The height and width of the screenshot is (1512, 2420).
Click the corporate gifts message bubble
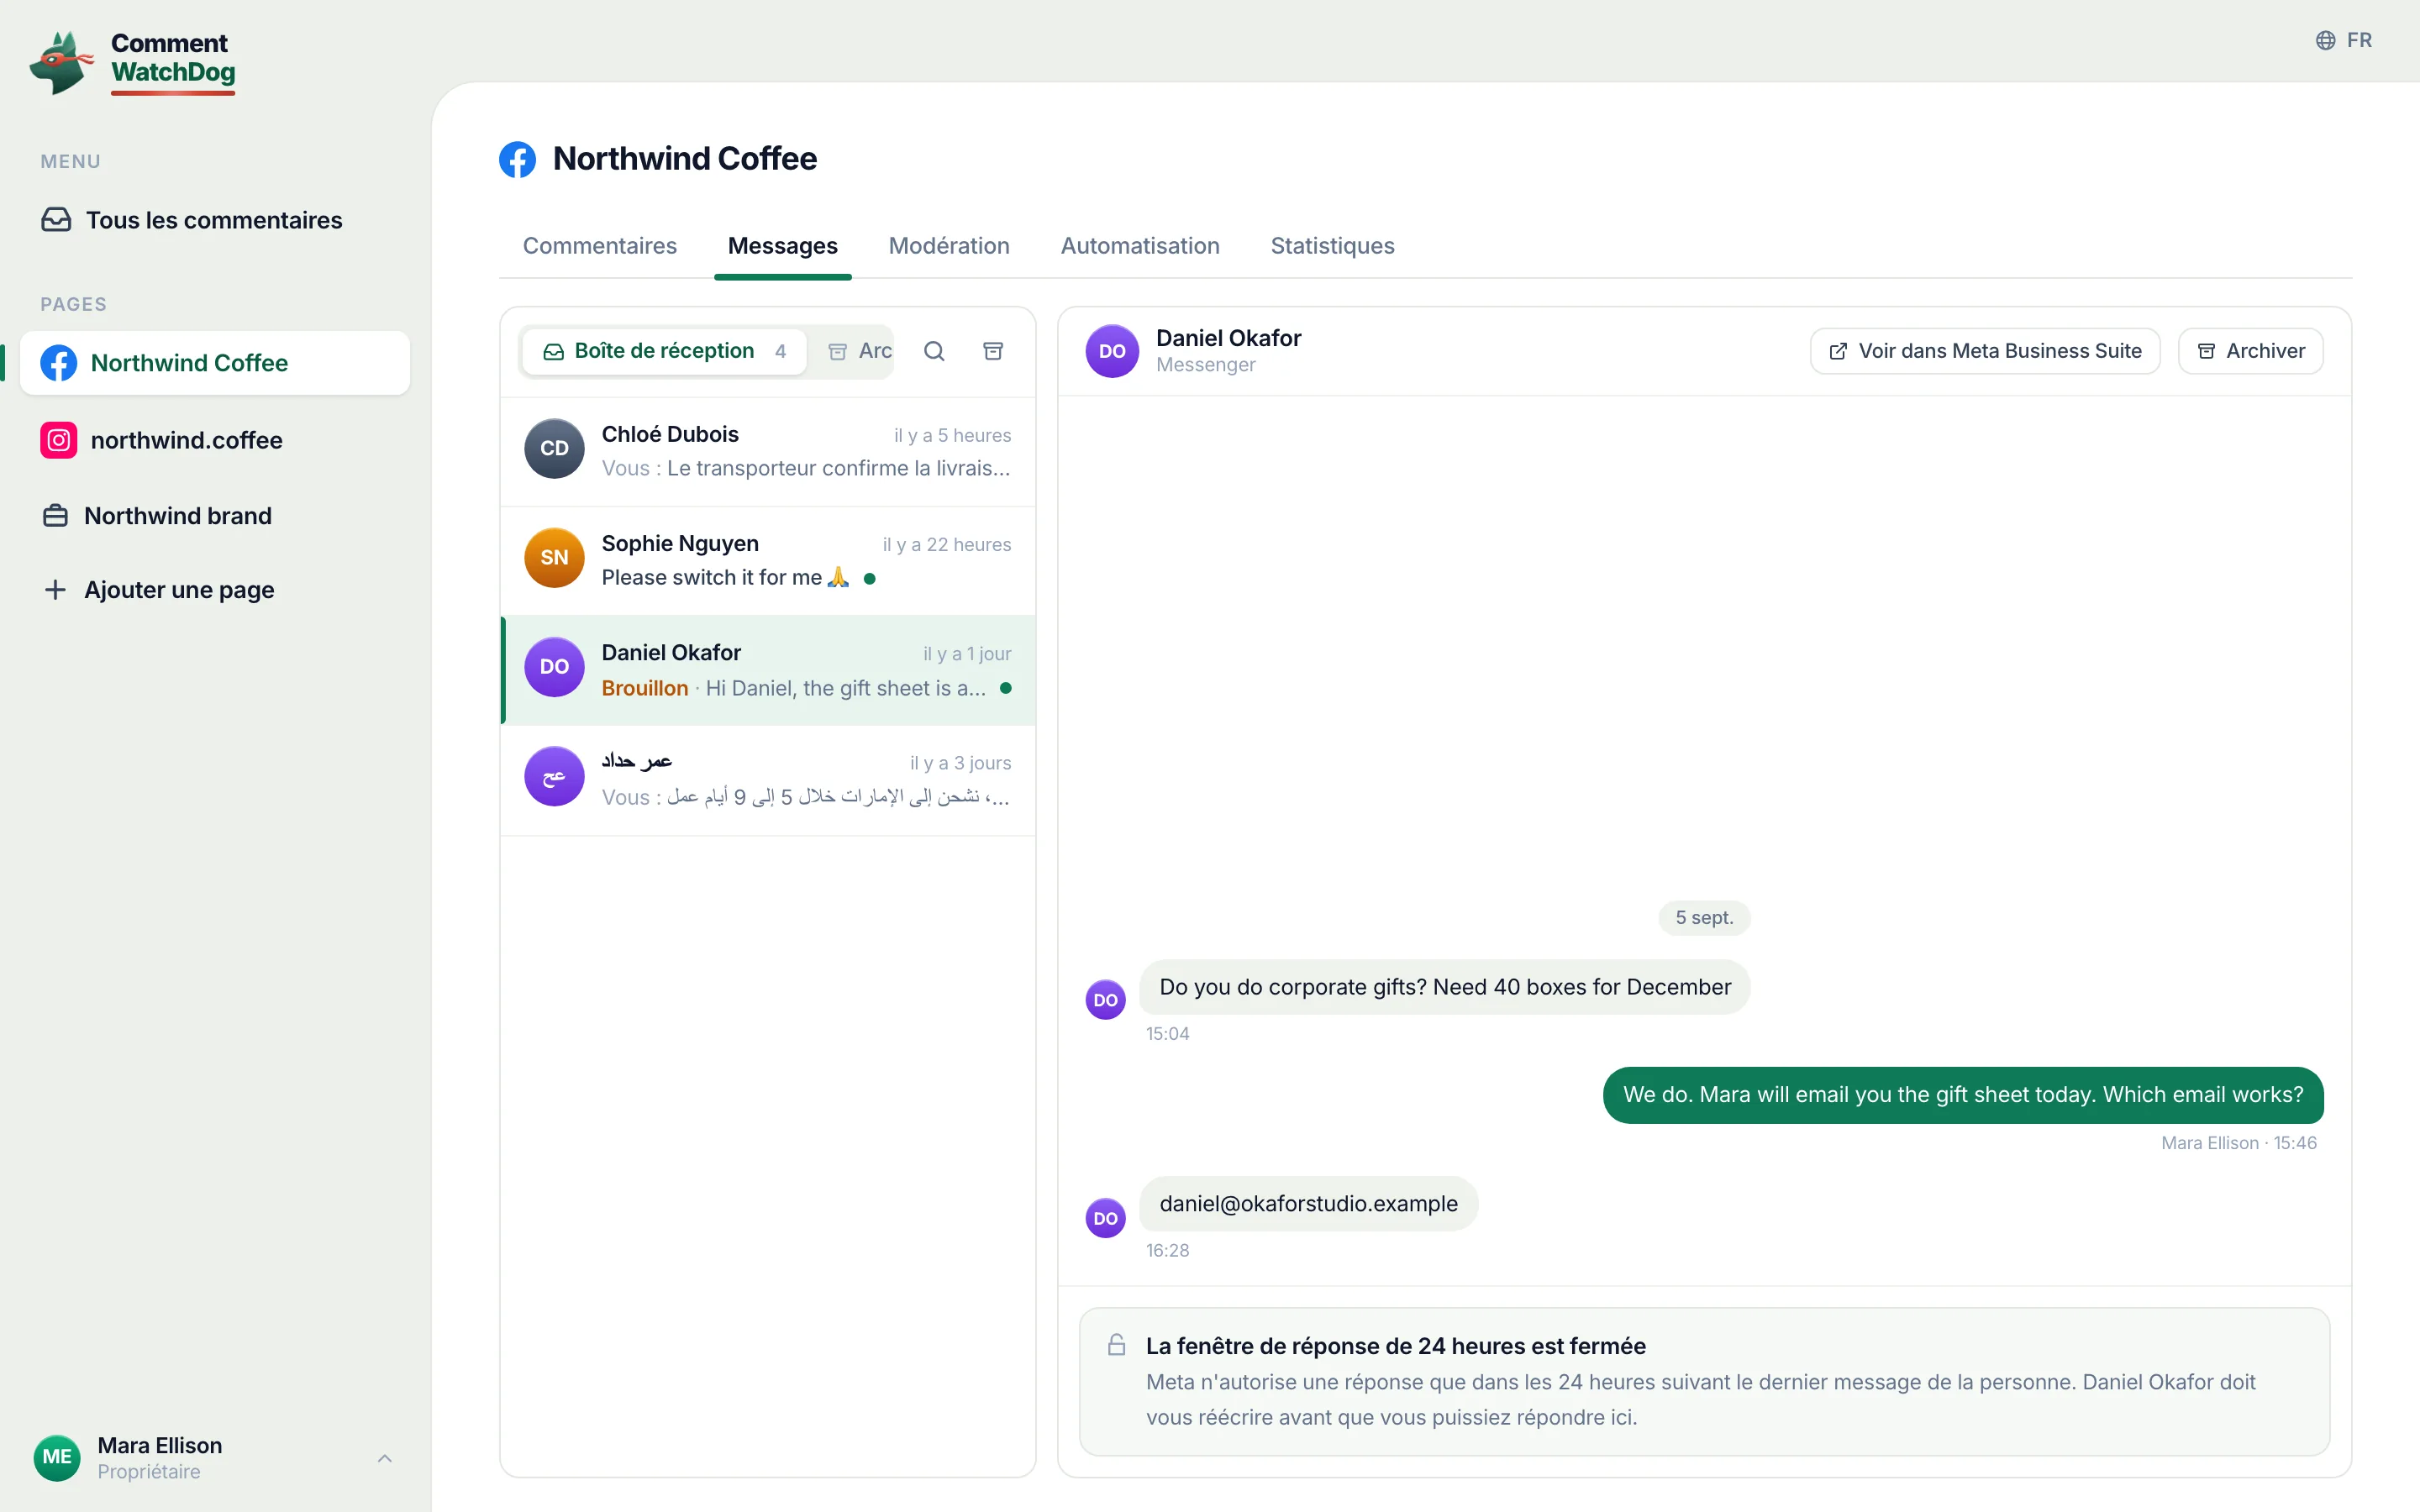pos(1444,987)
